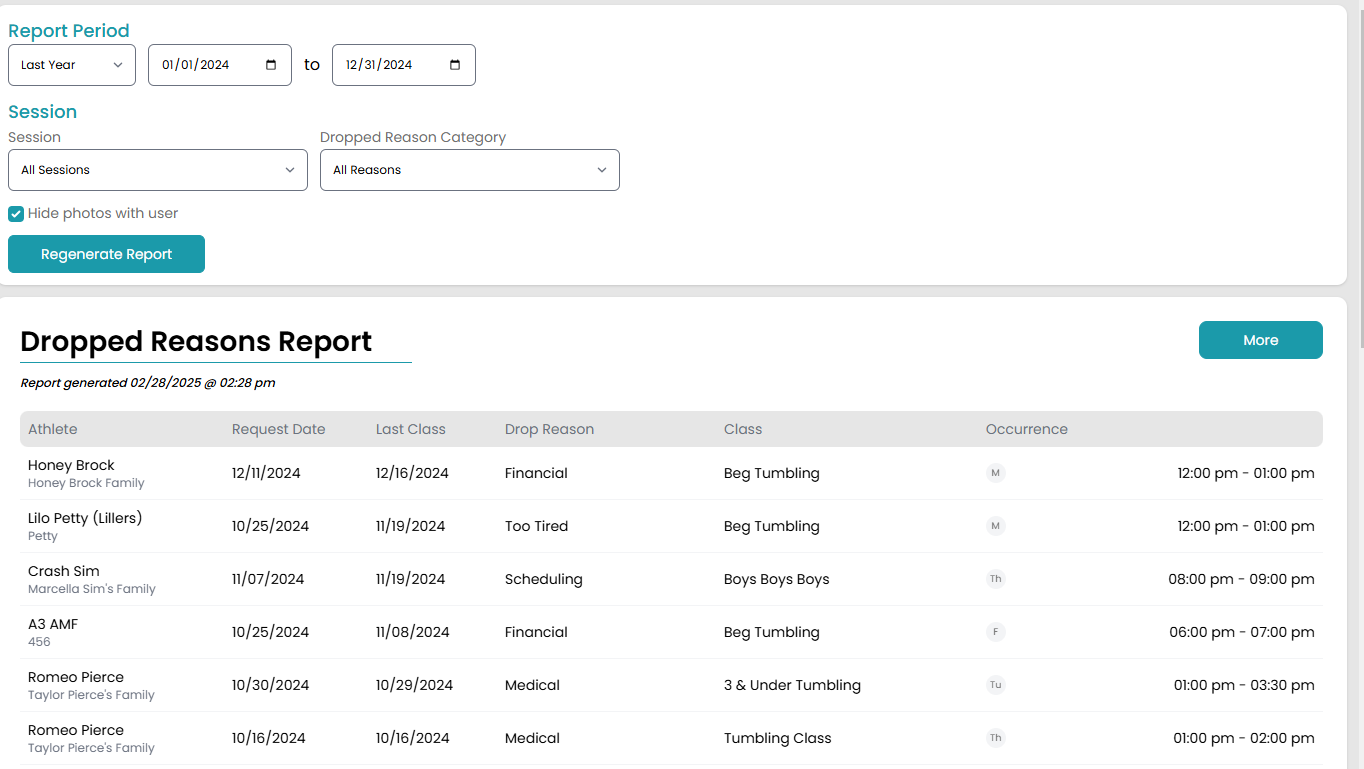This screenshot has height=769, width=1364.
Task: Click the Th day badge for Tumbling Class
Action: point(995,738)
